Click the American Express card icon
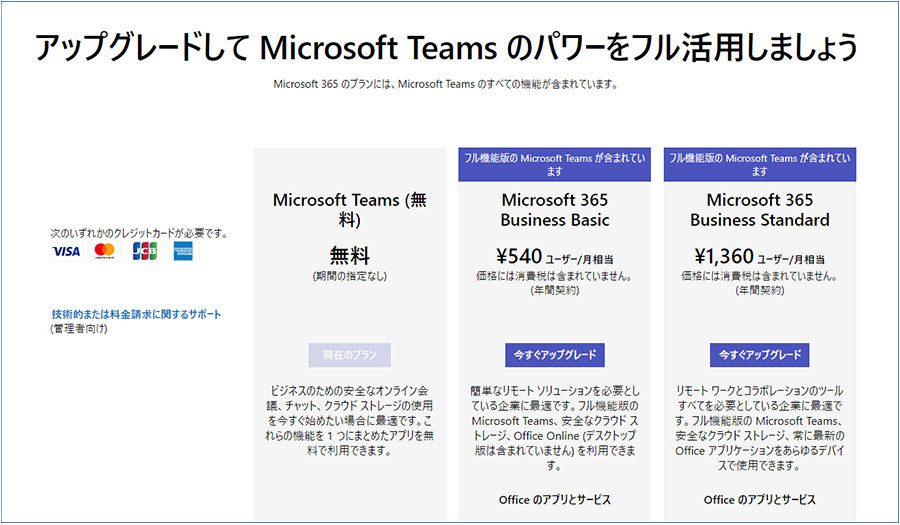 coord(183,251)
